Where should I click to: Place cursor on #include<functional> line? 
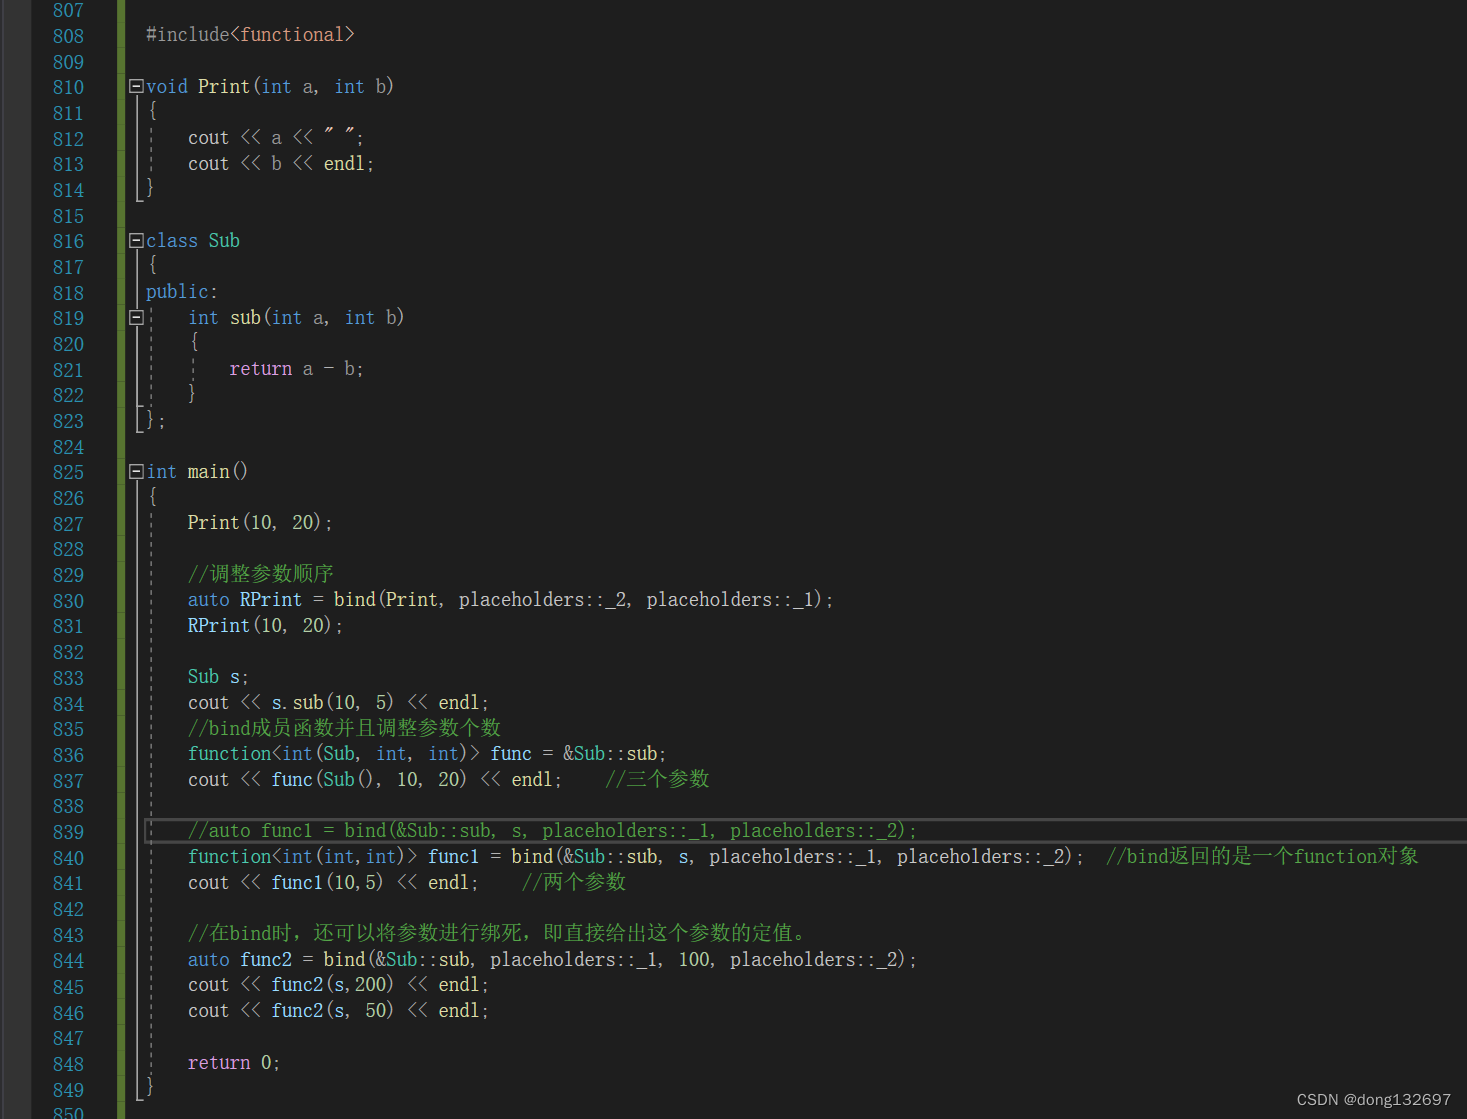tap(250, 35)
